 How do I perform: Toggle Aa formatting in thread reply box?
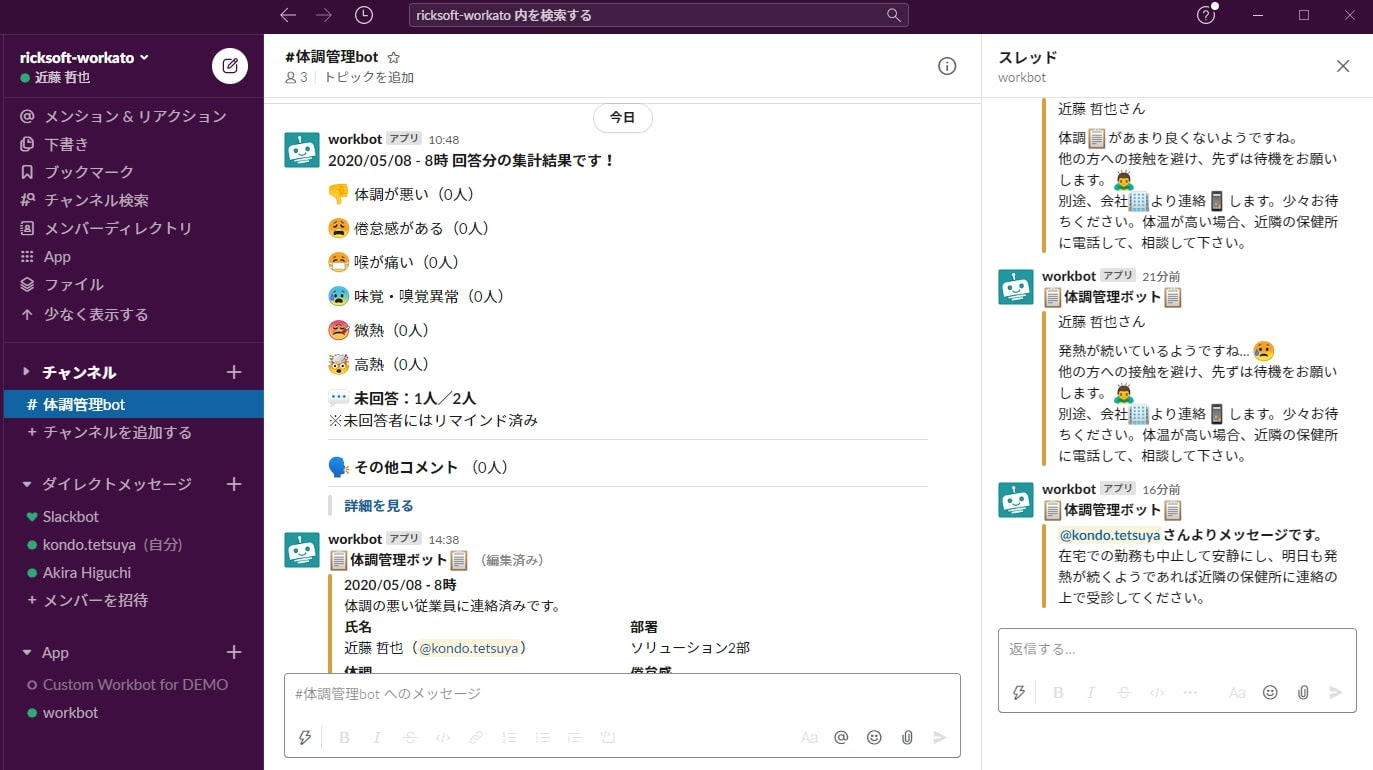coord(1237,692)
